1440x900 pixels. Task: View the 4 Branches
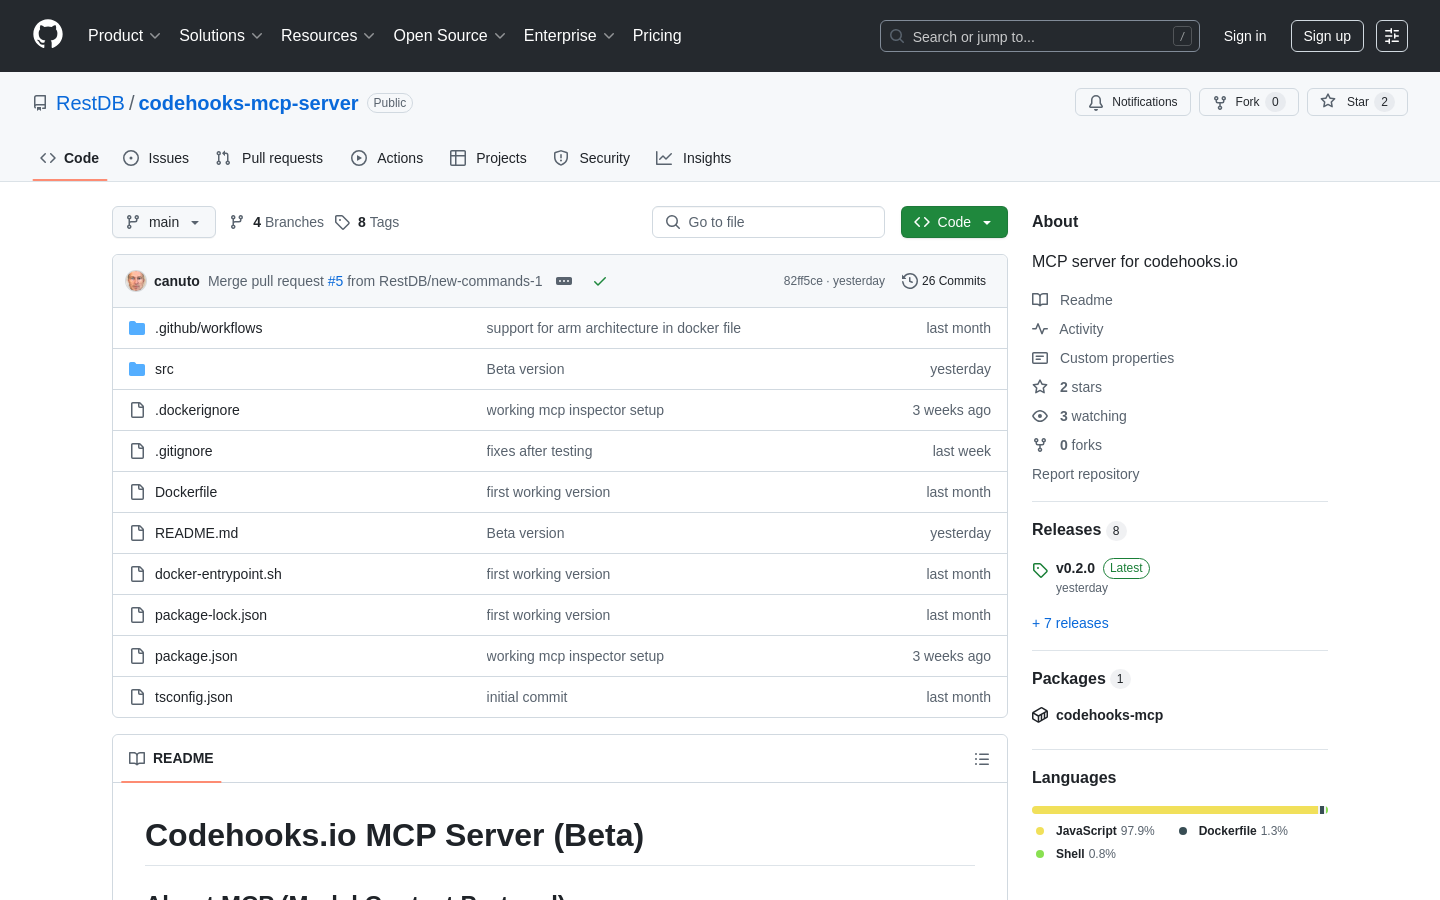277,222
